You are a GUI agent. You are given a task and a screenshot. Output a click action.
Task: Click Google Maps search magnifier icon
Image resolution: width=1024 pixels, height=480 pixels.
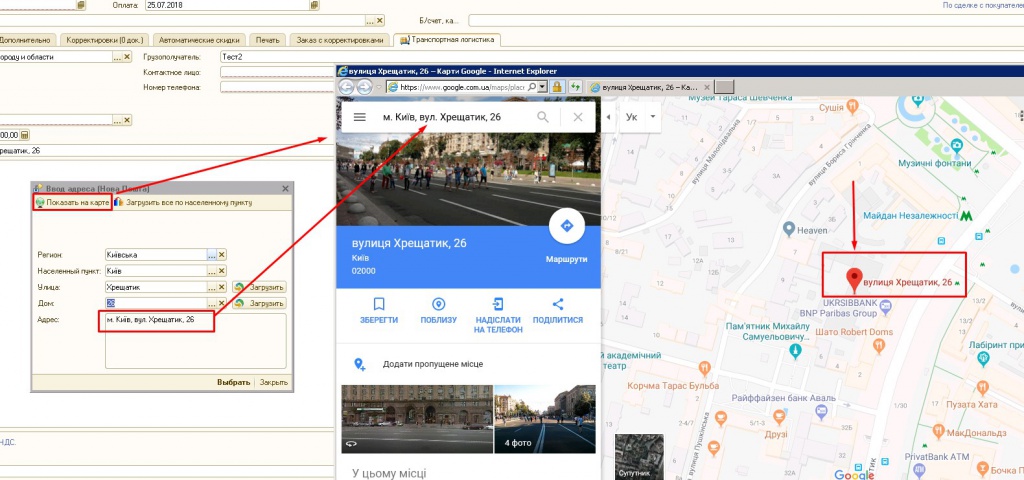coord(543,118)
